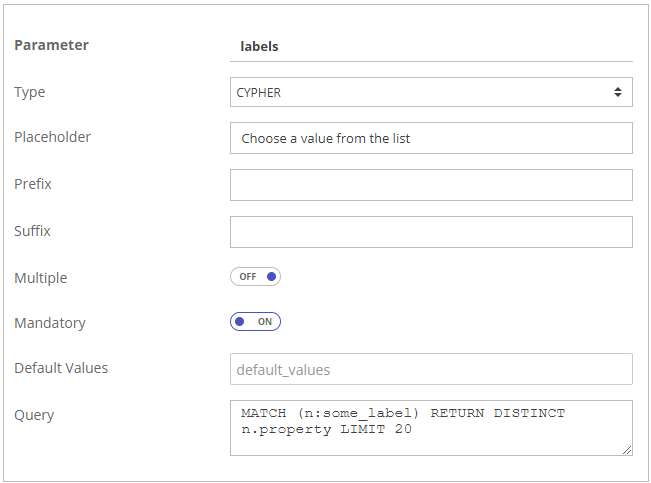Focus the empty Suffix input field

[431, 231]
